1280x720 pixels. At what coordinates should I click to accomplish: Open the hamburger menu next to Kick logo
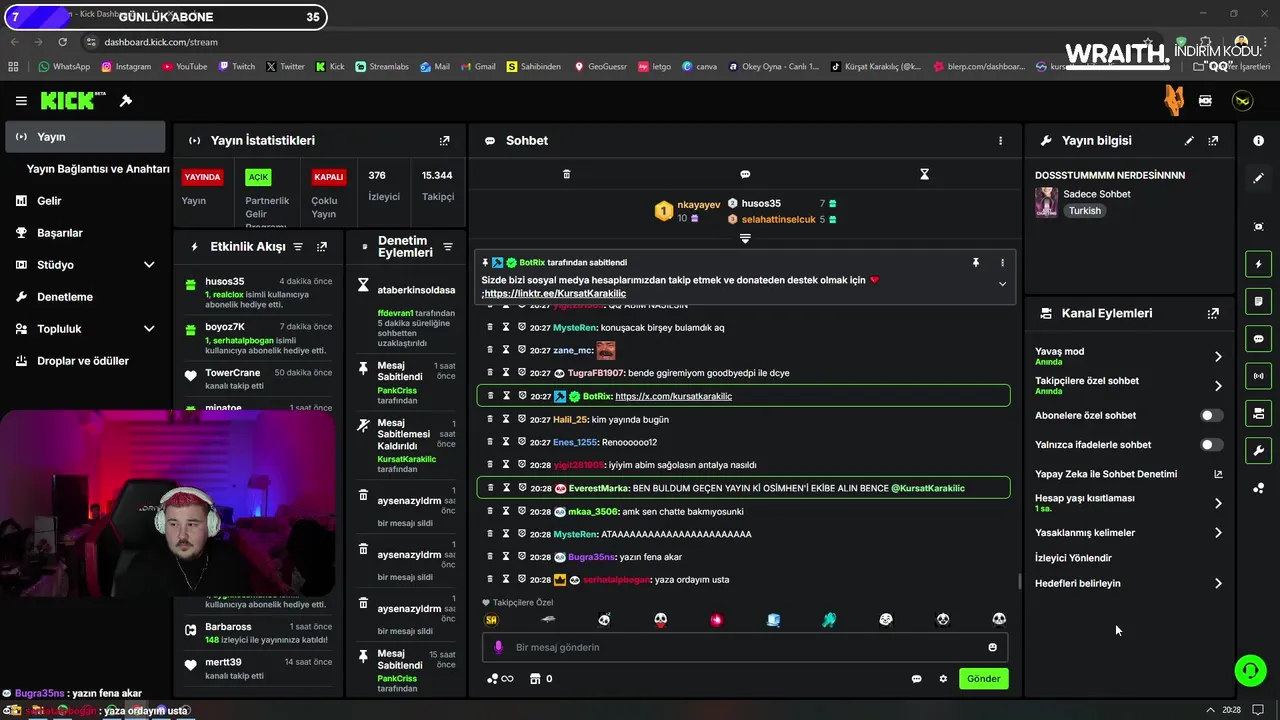point(21,101)
